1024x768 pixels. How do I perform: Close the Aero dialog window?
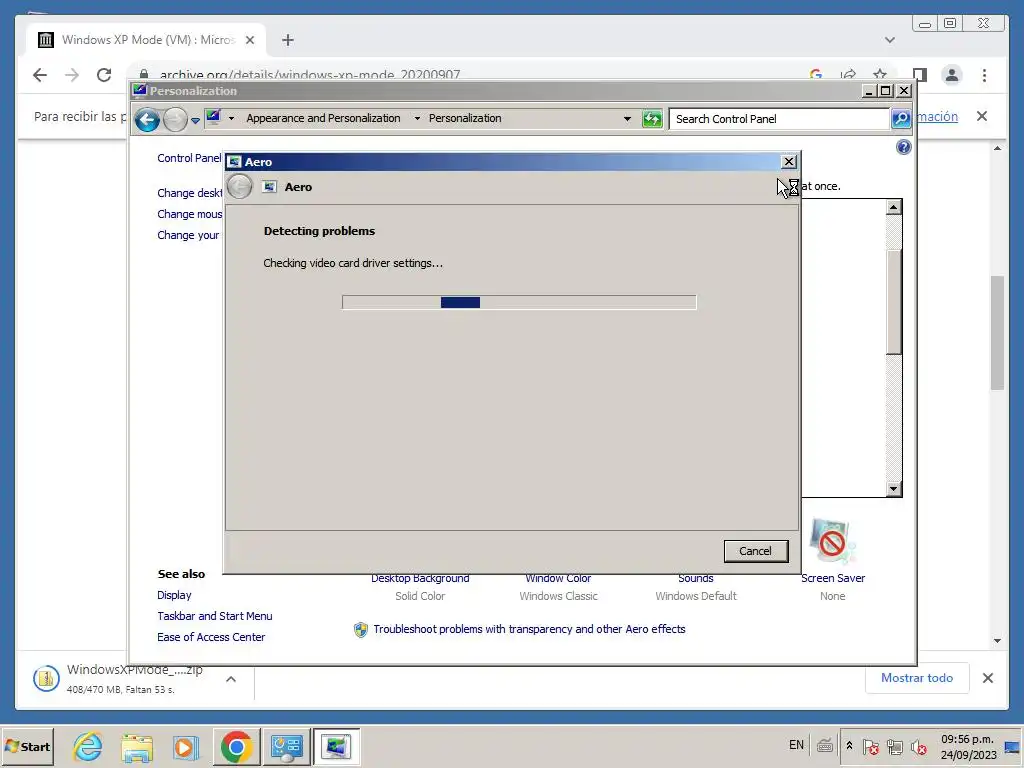coord(789,161)
